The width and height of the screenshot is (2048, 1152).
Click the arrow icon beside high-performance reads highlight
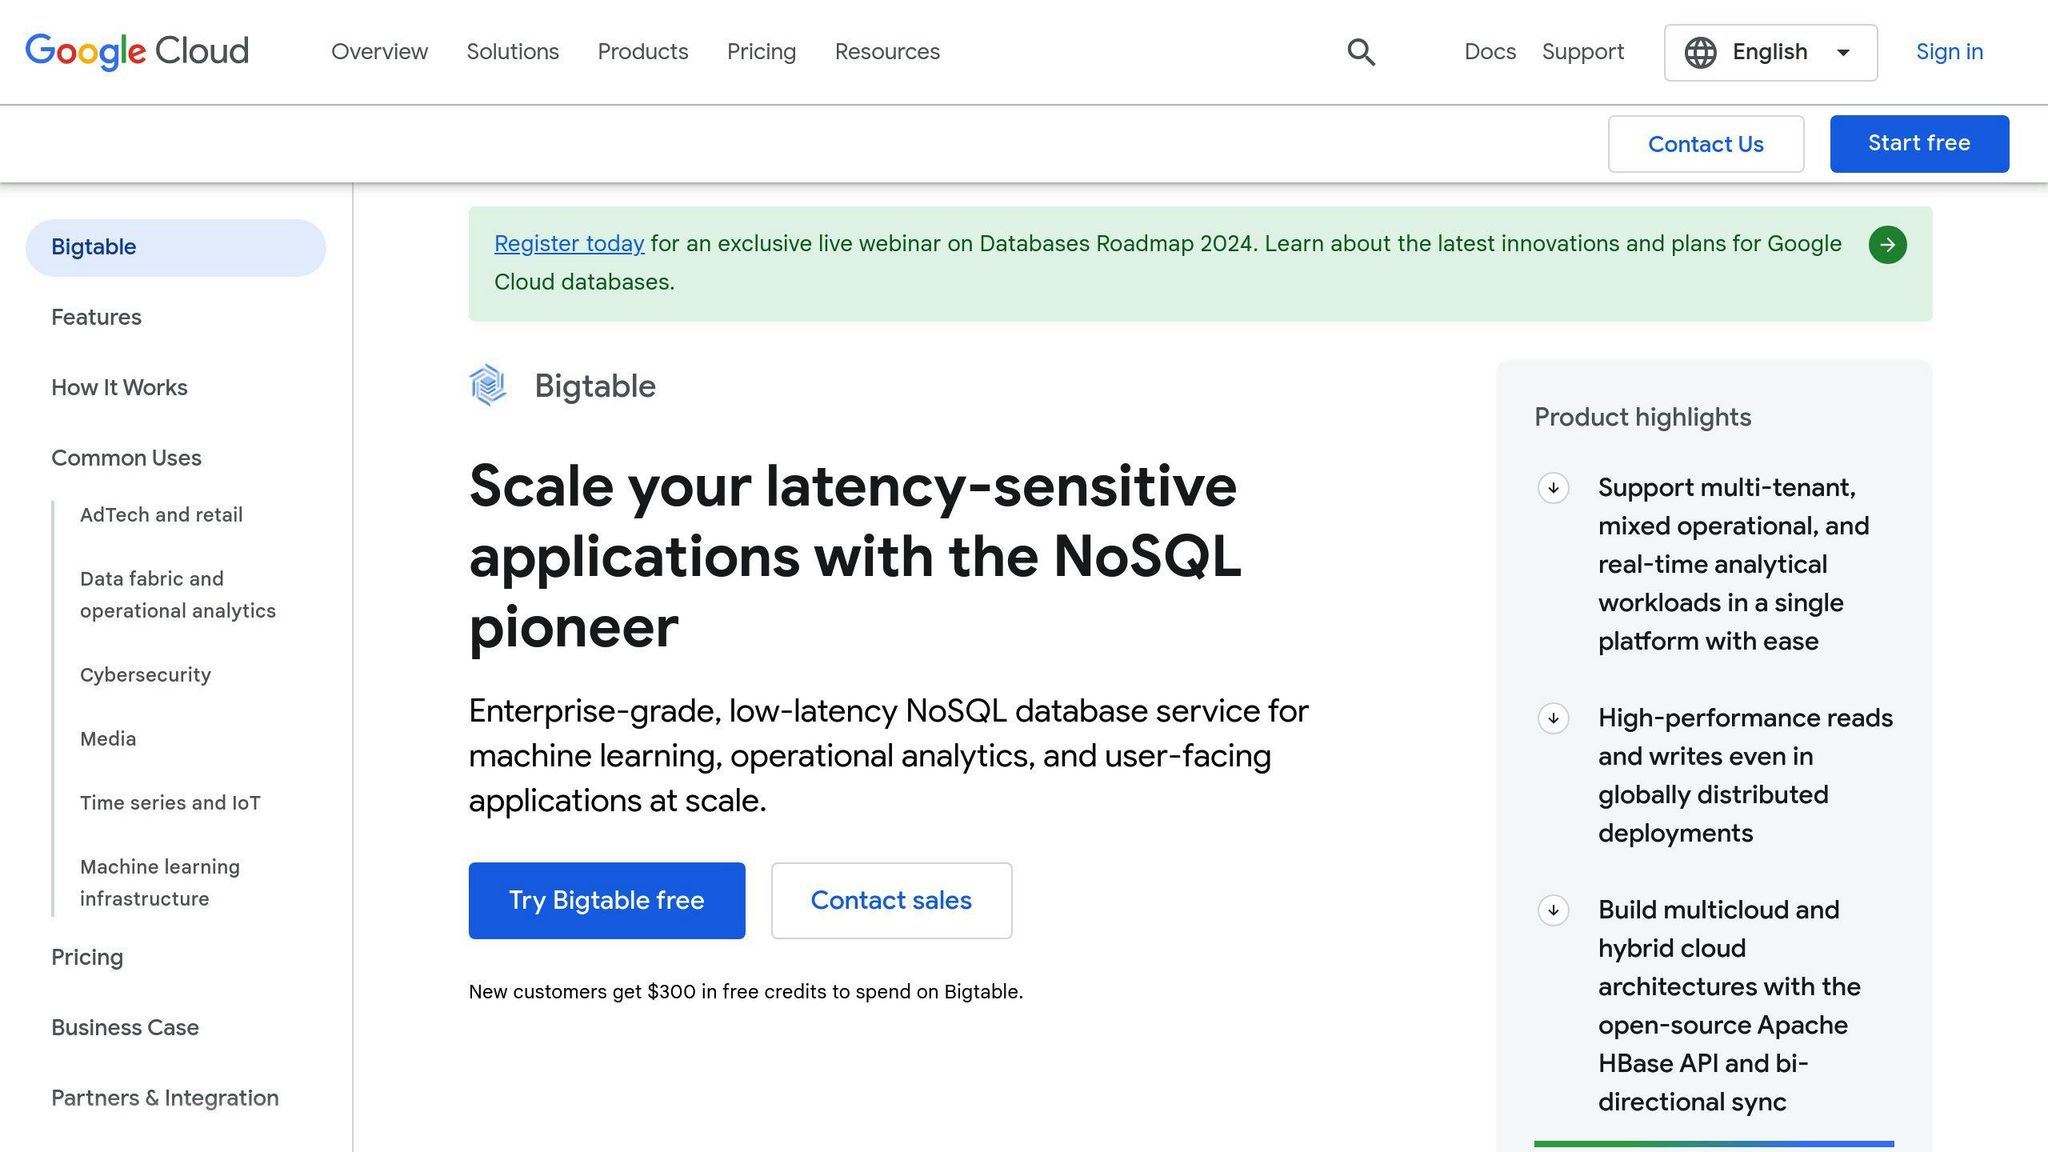[1552, 719]
